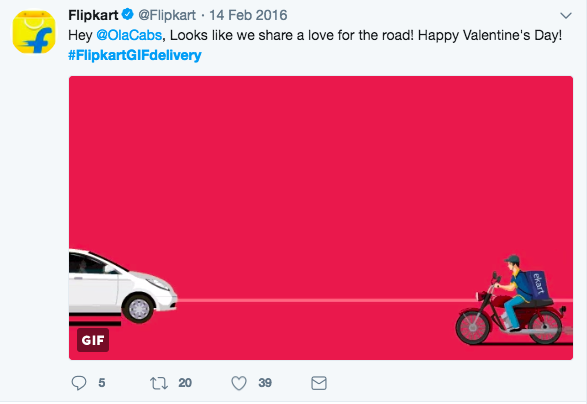Click the retweet count 20
This screenshot has width=587, height=404.
[x=185, y=383]
